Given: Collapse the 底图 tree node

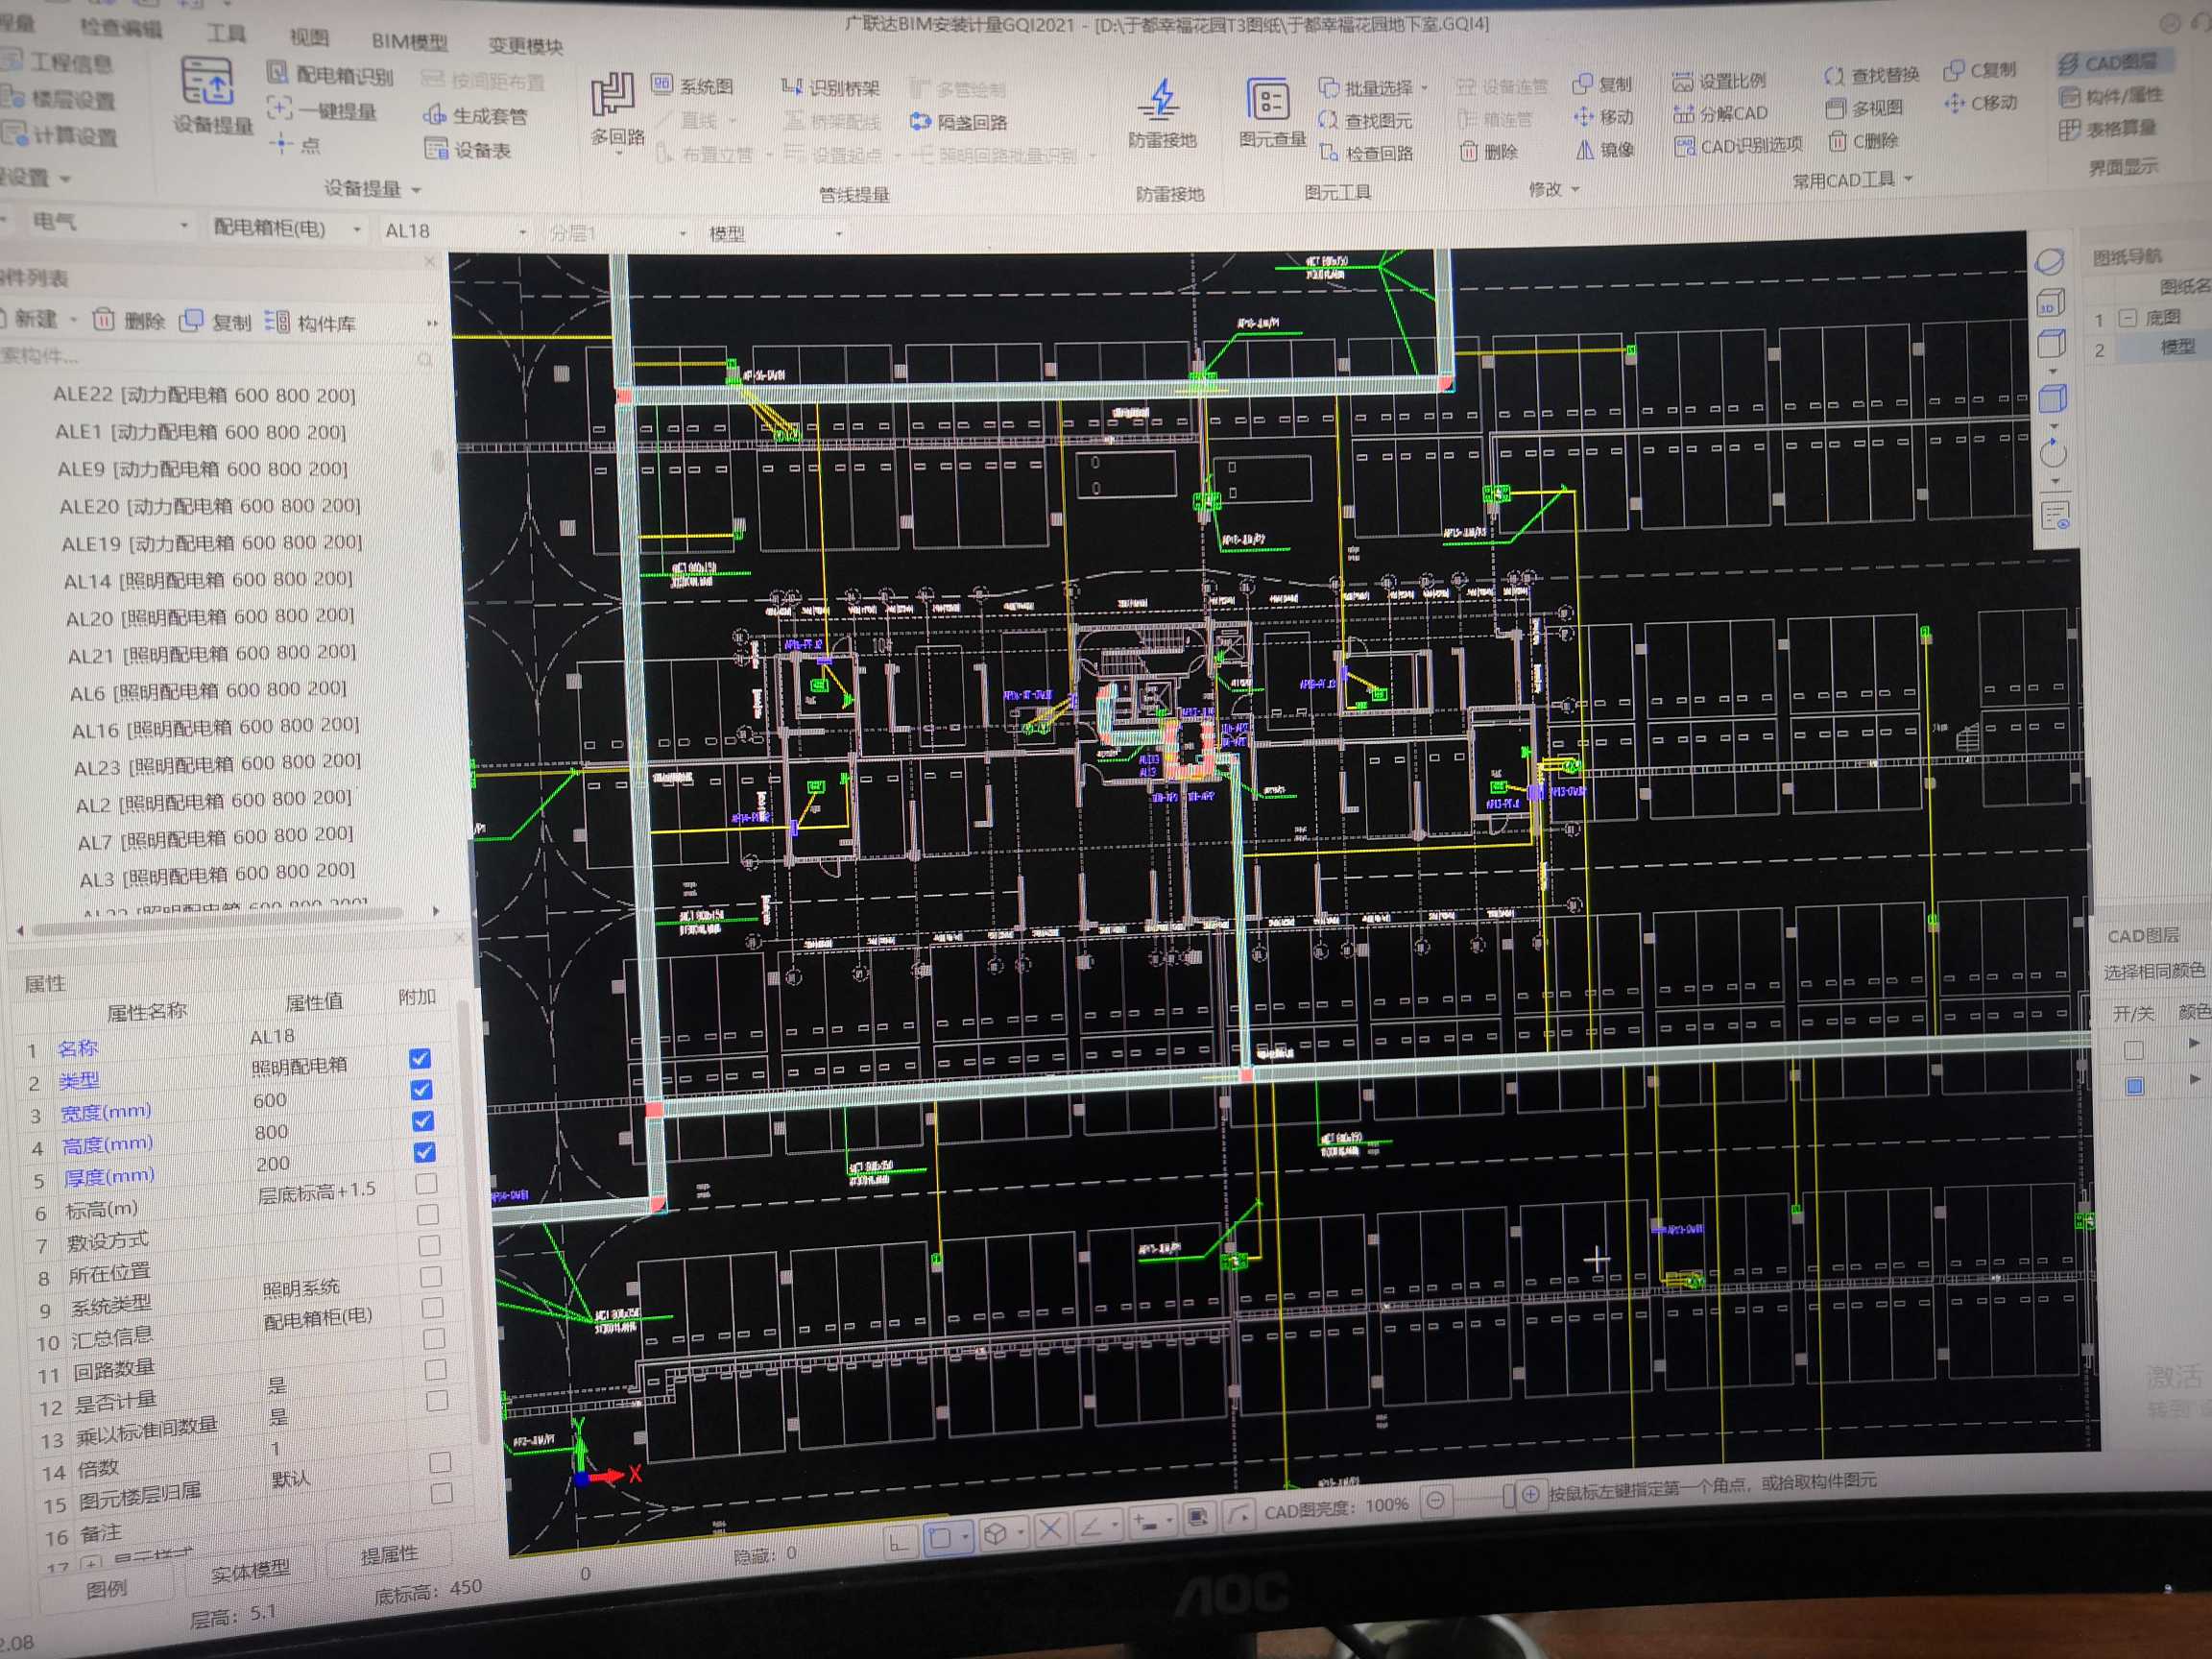Looking at the screenshot, I should click(x=2128, y=318).
